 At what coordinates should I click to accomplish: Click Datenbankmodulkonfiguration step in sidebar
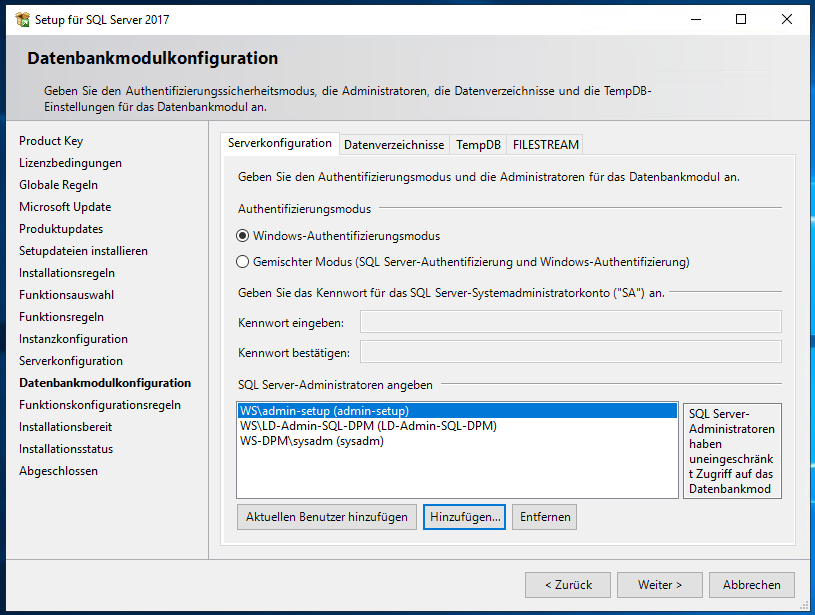105,383
